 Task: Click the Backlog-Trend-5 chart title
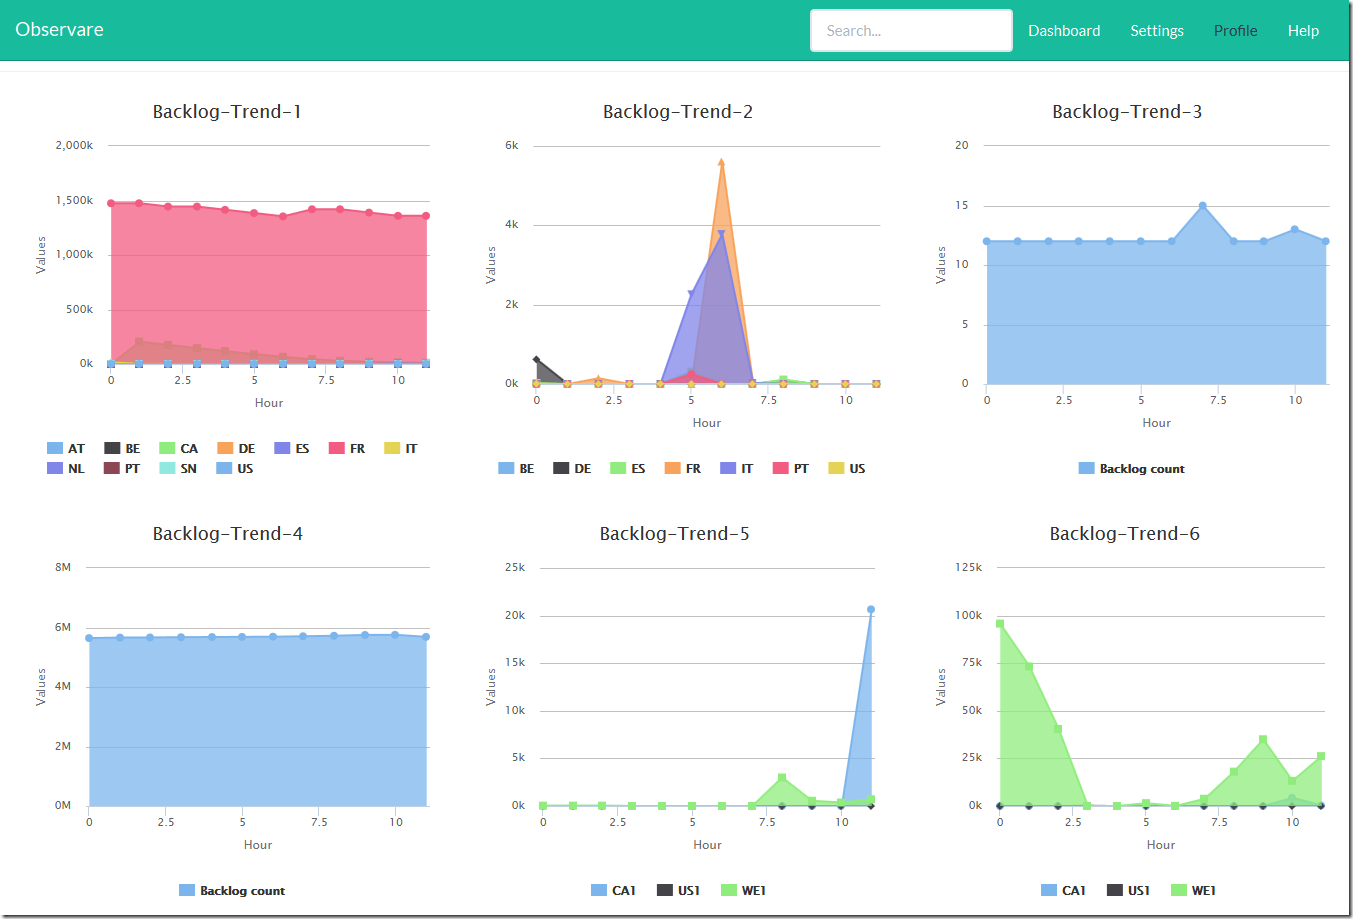675,534
